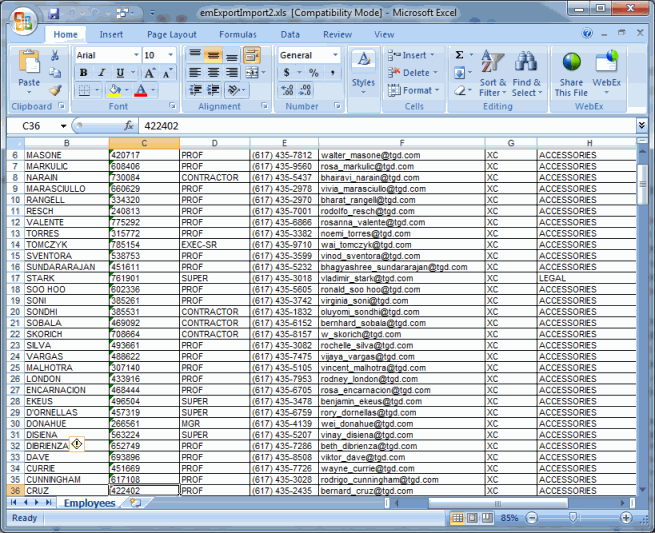Click the formula bar showing 422402

[x=386, y=126]
